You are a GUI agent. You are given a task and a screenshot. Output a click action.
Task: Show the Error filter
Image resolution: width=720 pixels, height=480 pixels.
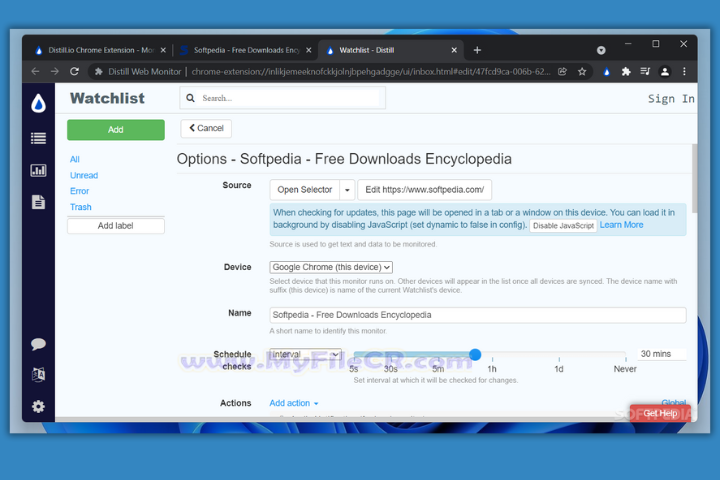[x=79, y=191]
